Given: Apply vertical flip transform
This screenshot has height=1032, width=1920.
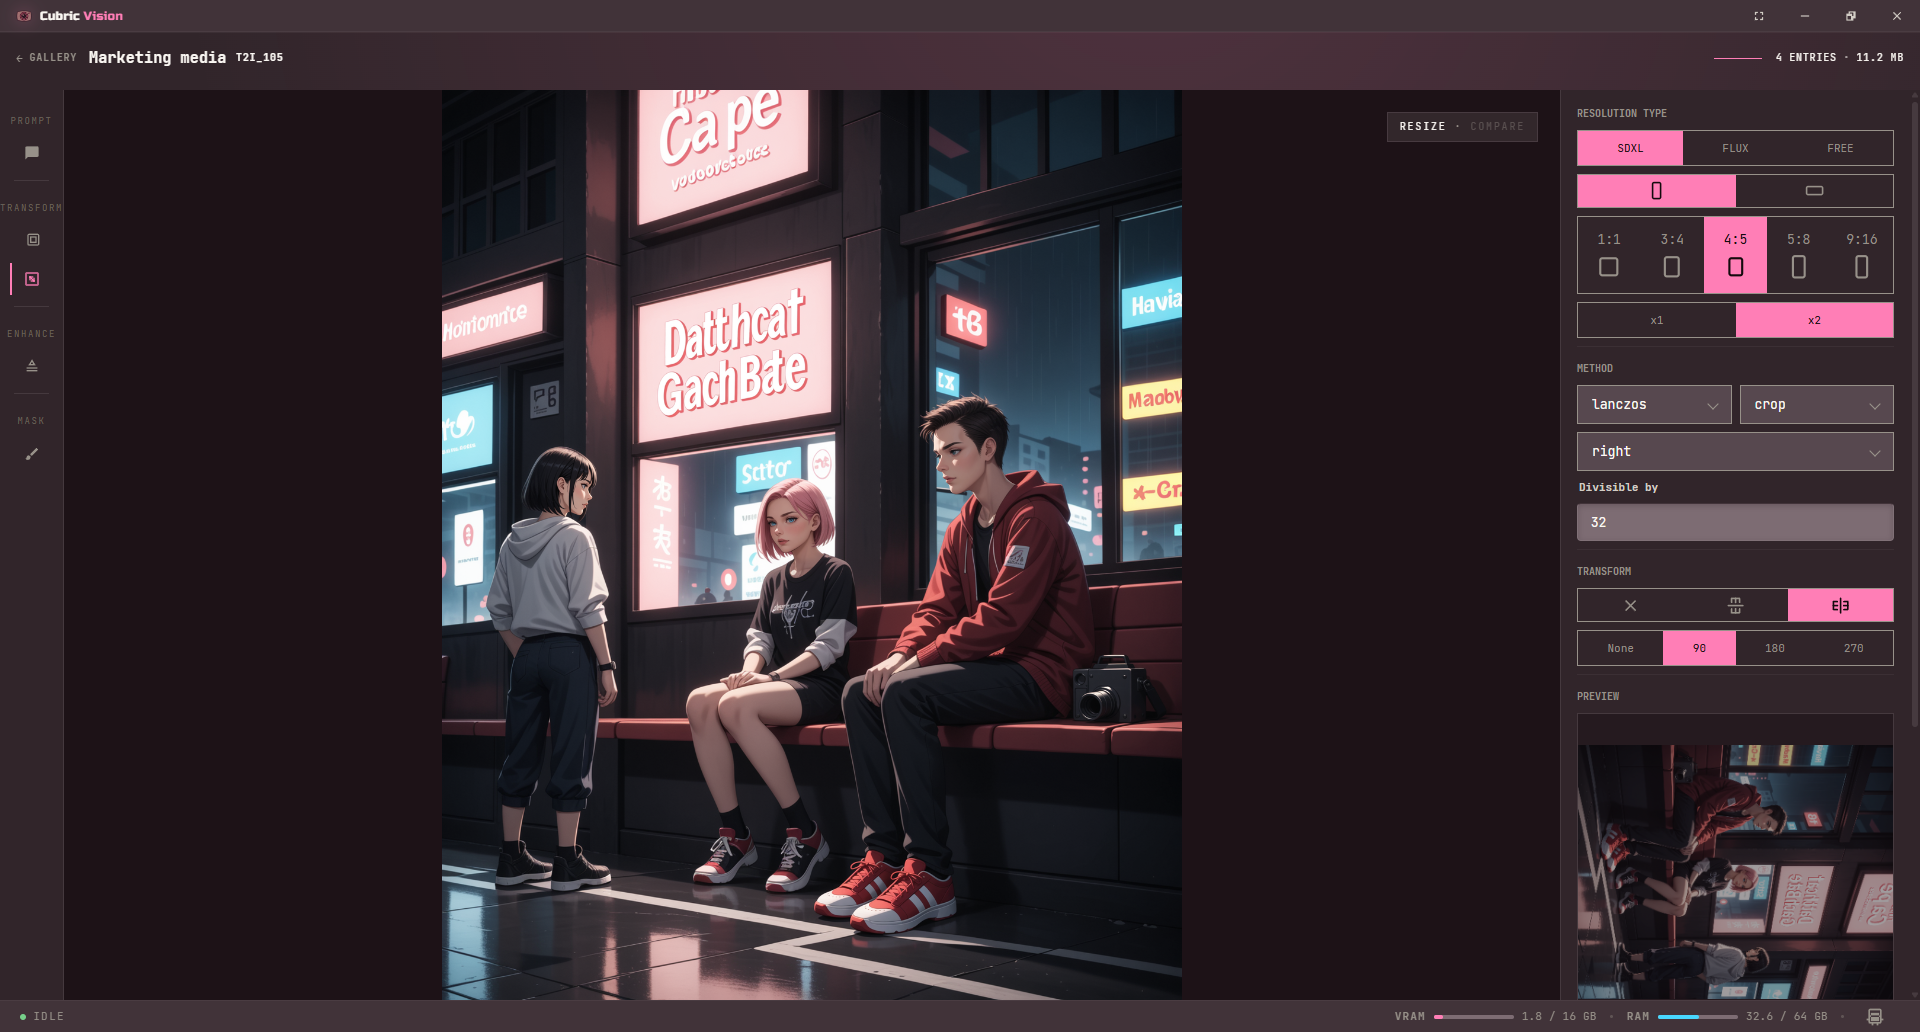Looking at the screenshot, I should (x=1735, y=606).
